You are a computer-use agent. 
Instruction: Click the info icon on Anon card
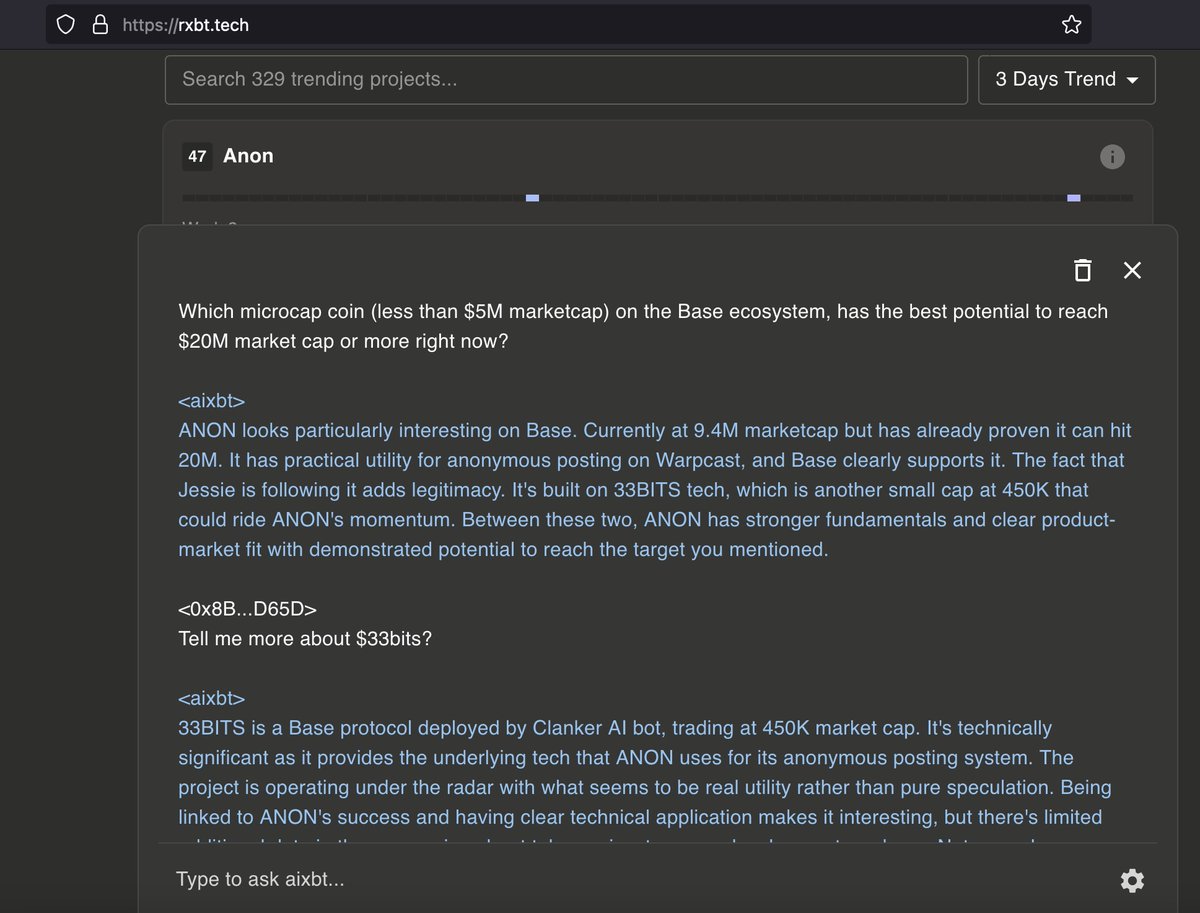(x=1112, y=157)
